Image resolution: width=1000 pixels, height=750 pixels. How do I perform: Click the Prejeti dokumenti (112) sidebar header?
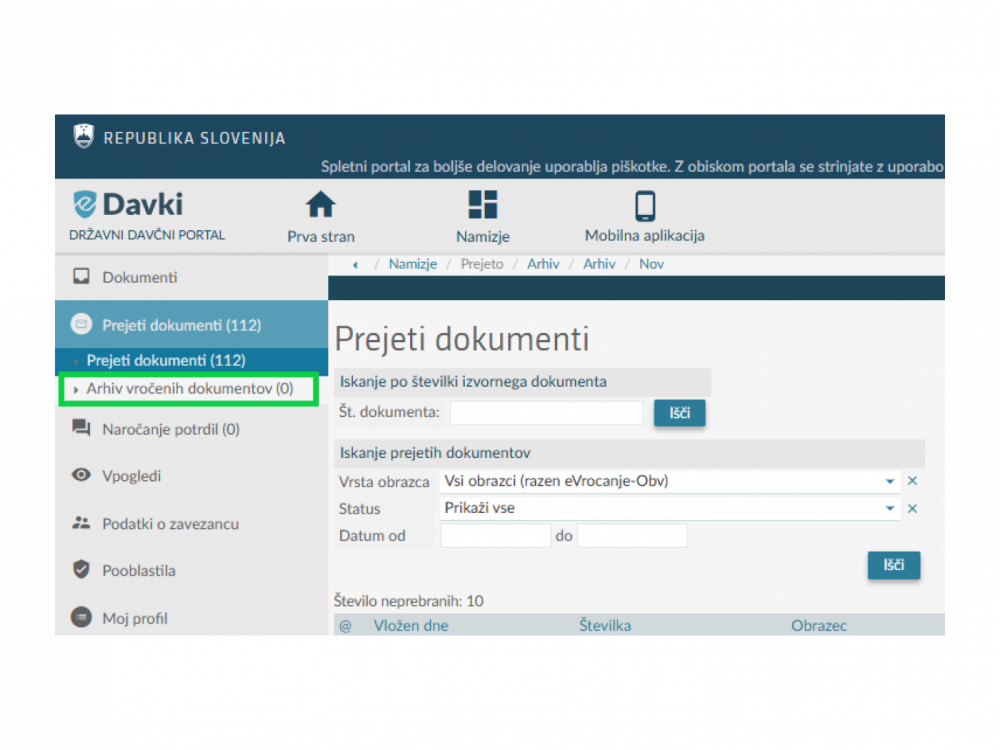[x=191, y=324]
